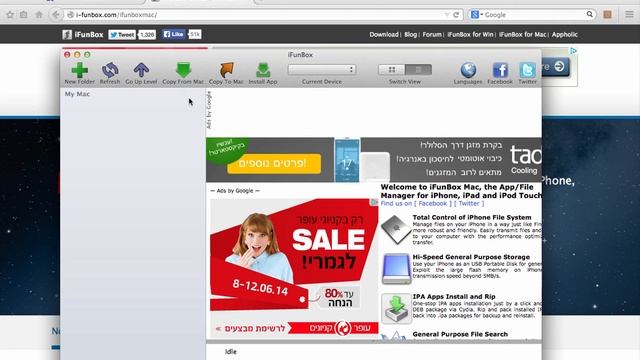This screenshot has width=640, height=360.
Task: Click the Go Up Level arrow
Action: [141, 70]
